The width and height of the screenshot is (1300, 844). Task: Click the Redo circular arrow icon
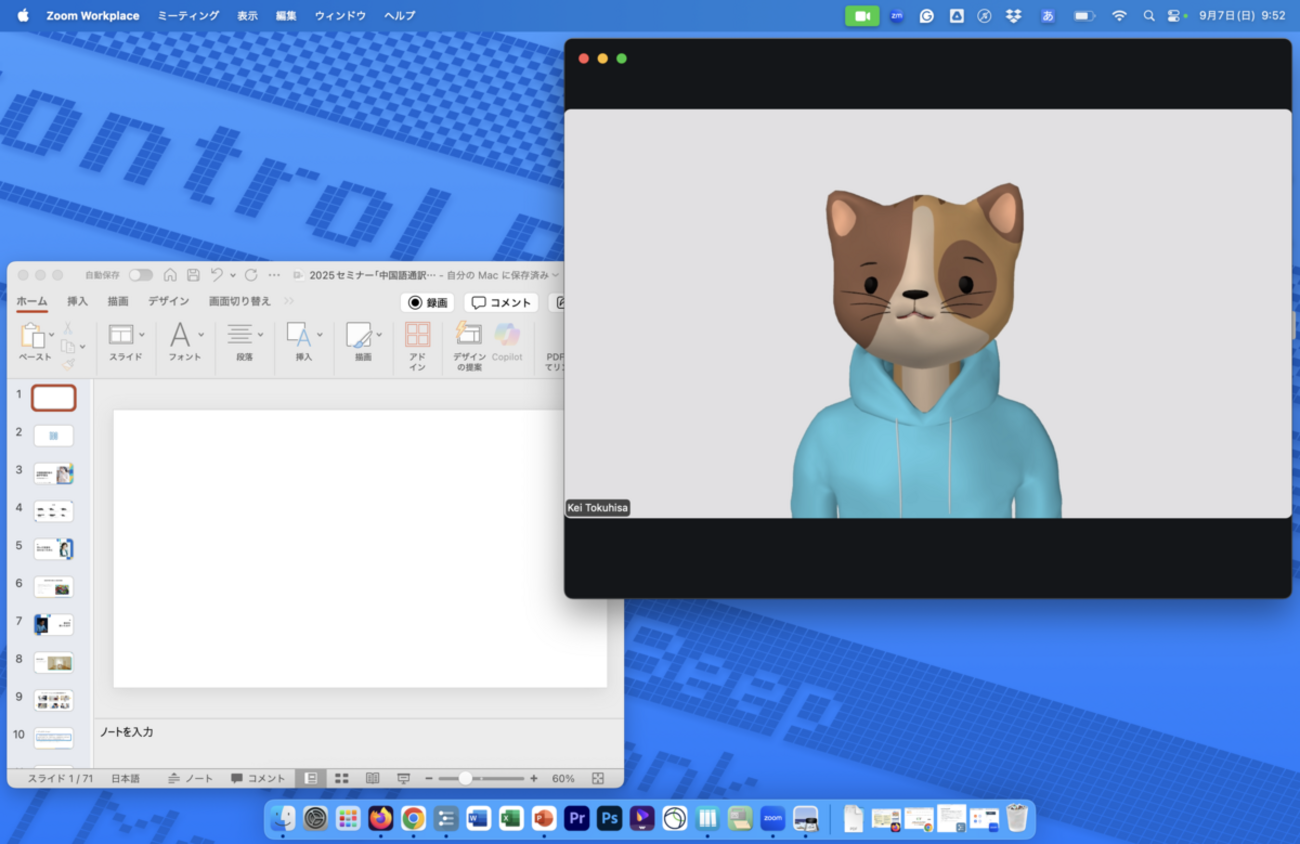pos(251,275)
